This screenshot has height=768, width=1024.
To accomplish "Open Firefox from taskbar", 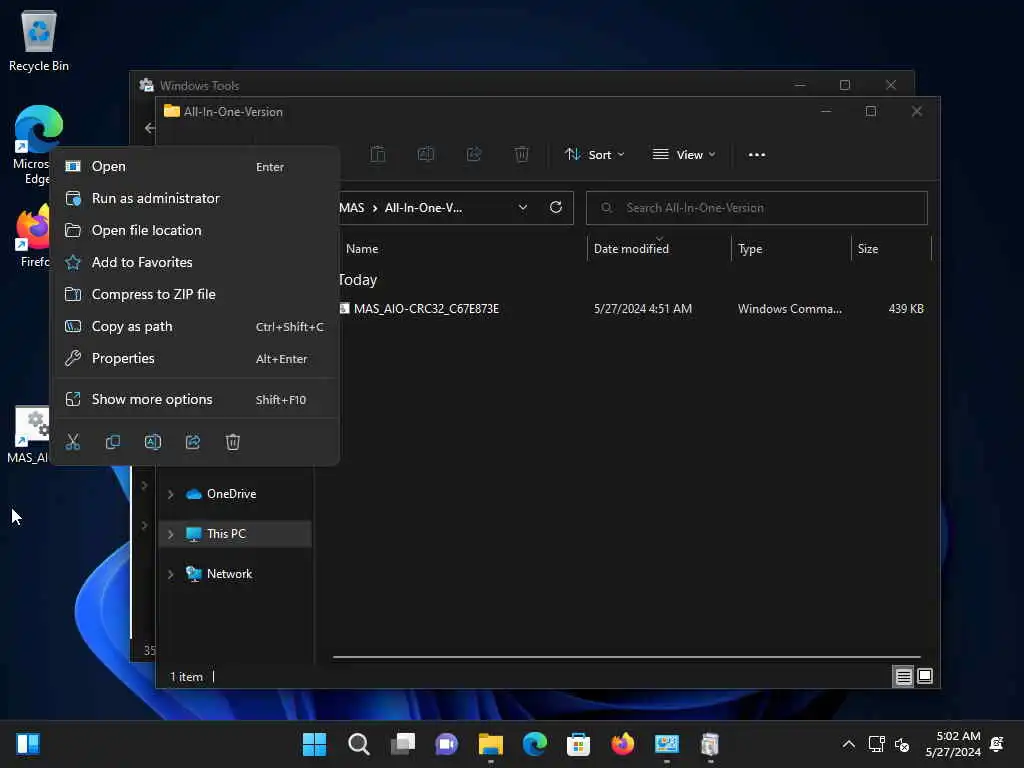I will tap(622, 744).
